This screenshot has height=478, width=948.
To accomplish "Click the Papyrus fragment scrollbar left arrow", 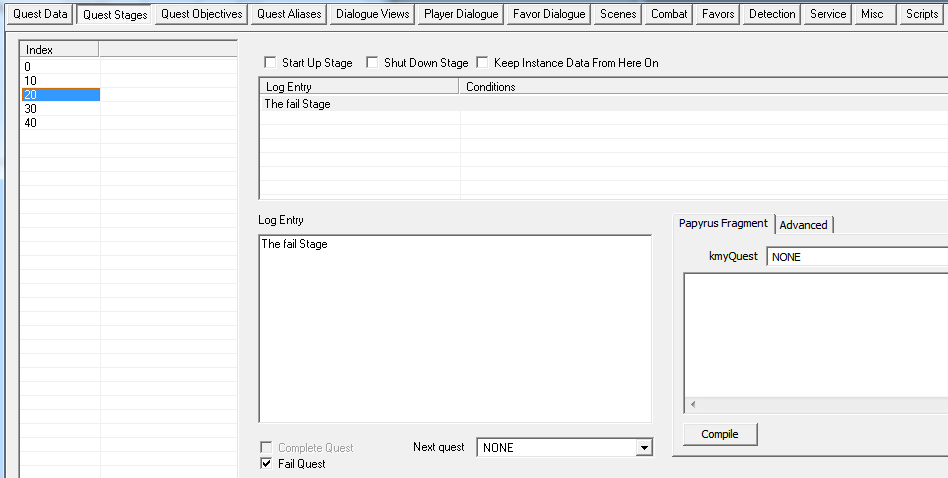I will tap(691, 405).
